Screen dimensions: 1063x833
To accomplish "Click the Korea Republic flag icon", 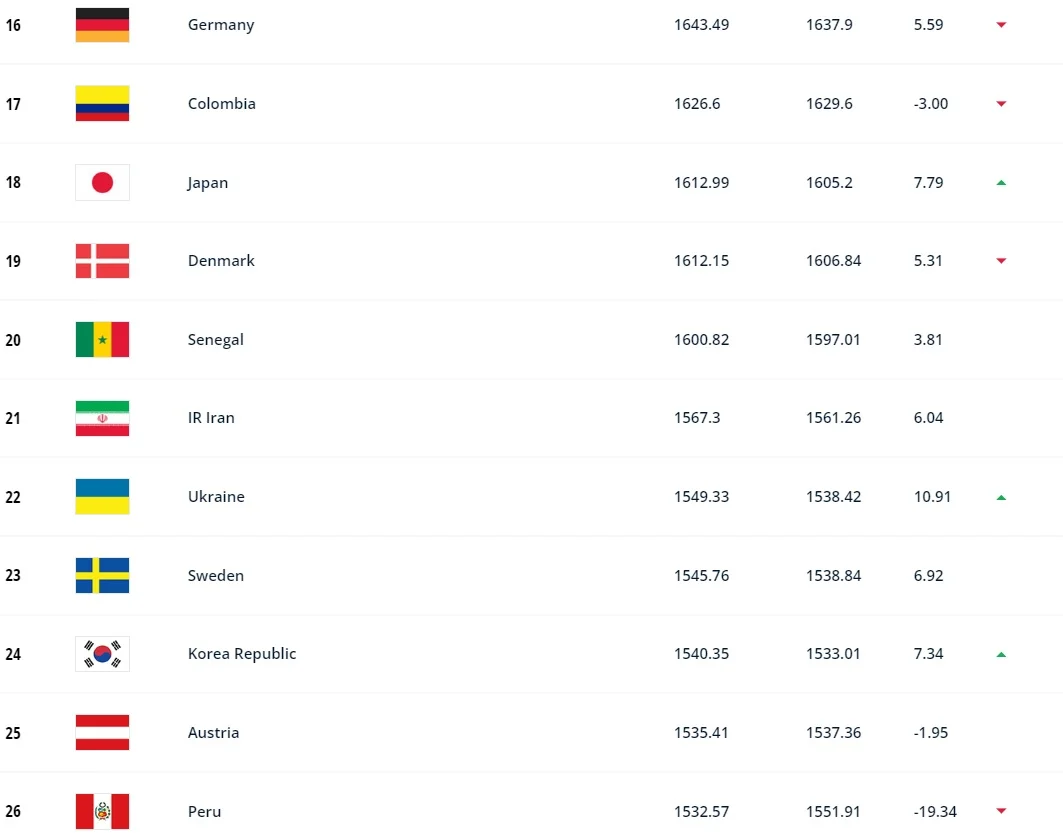I will [102, 654].
